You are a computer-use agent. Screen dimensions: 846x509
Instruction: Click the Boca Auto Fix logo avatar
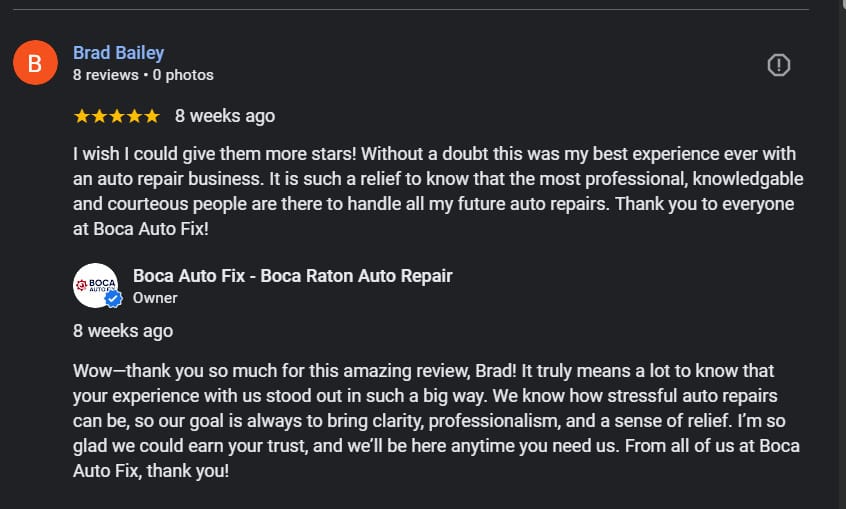(96, 285)
